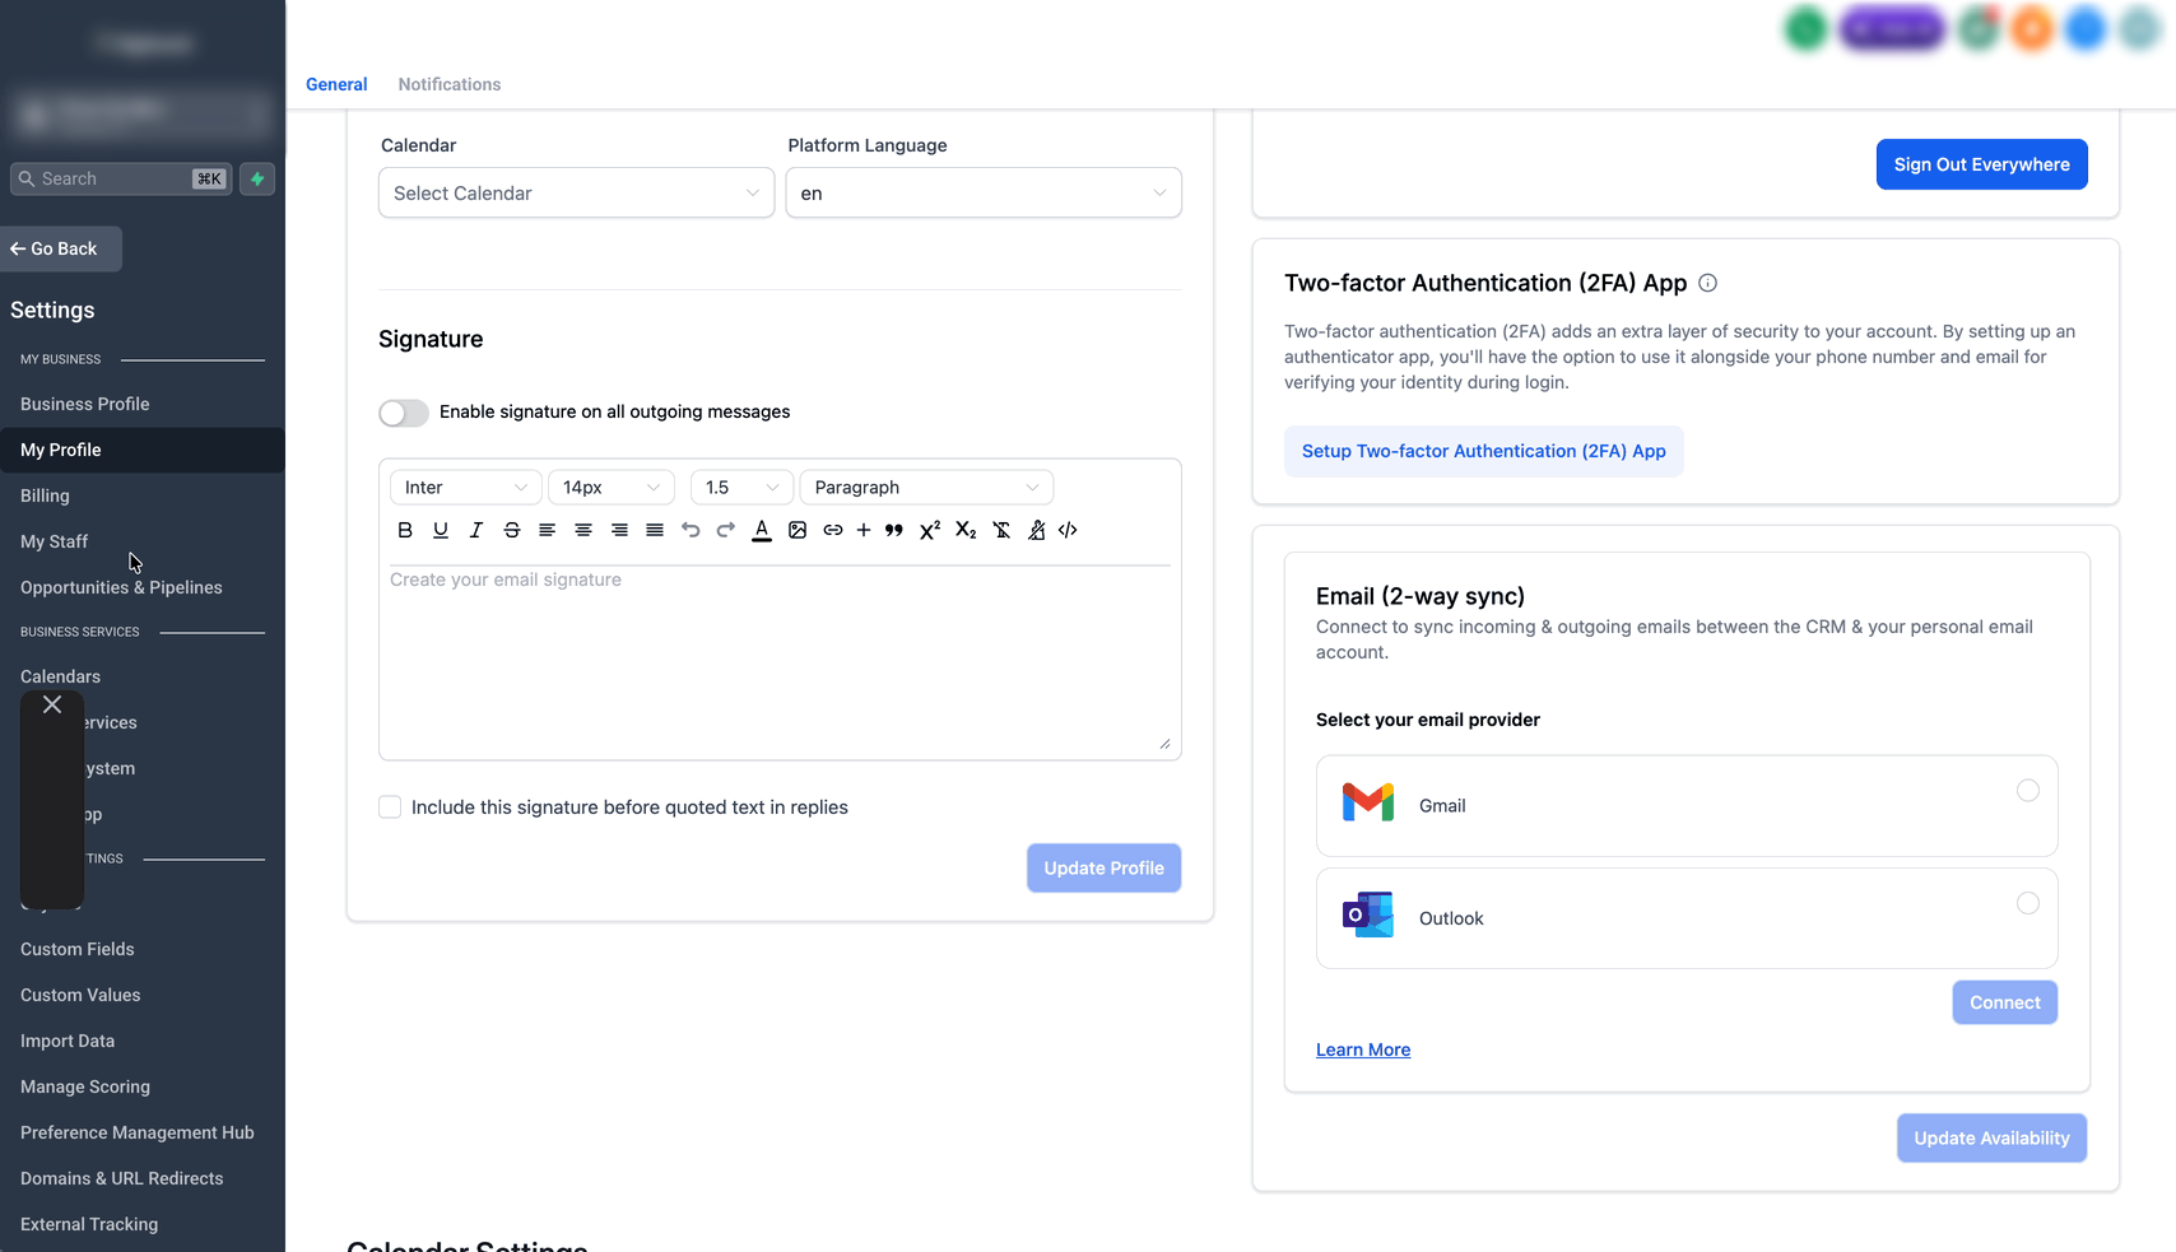Align signature text to the right

click(619, 530)
